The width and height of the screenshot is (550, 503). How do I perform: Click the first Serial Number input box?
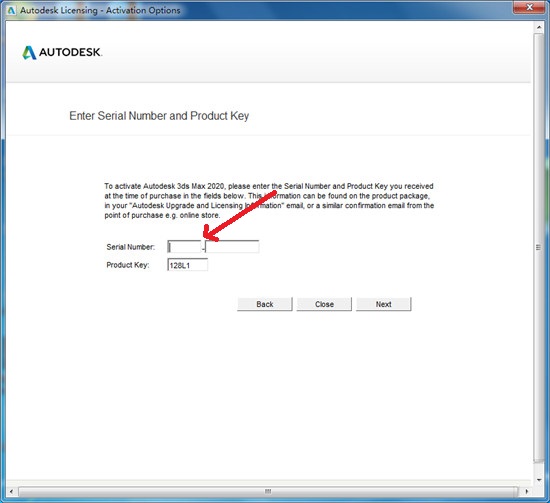click(x=185, y=247)
